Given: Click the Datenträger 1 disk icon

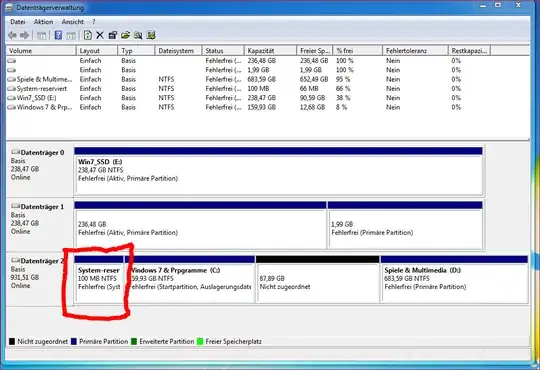Looking at the screenshot, I should [x=15, y=206].
